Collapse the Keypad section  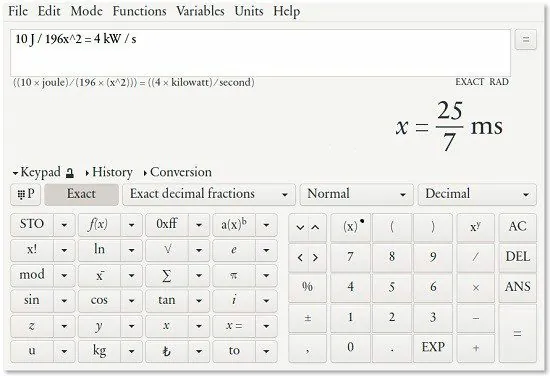(37, 172)
